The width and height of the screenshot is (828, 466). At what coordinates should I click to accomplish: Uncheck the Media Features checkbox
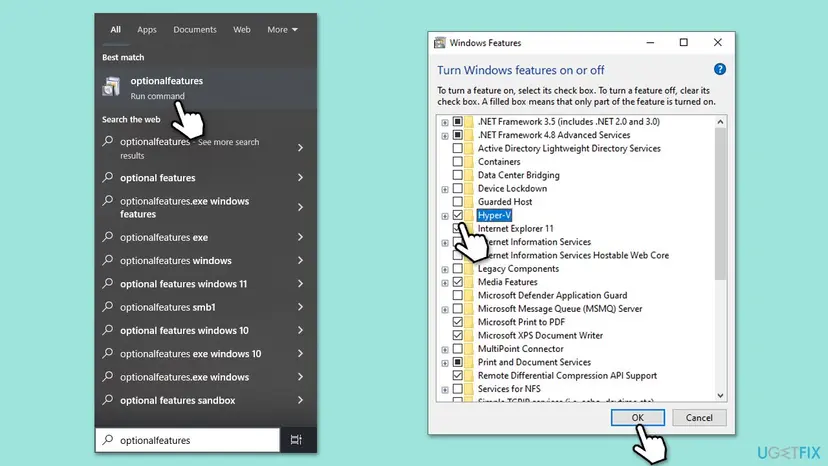click(x=457, y=282)
